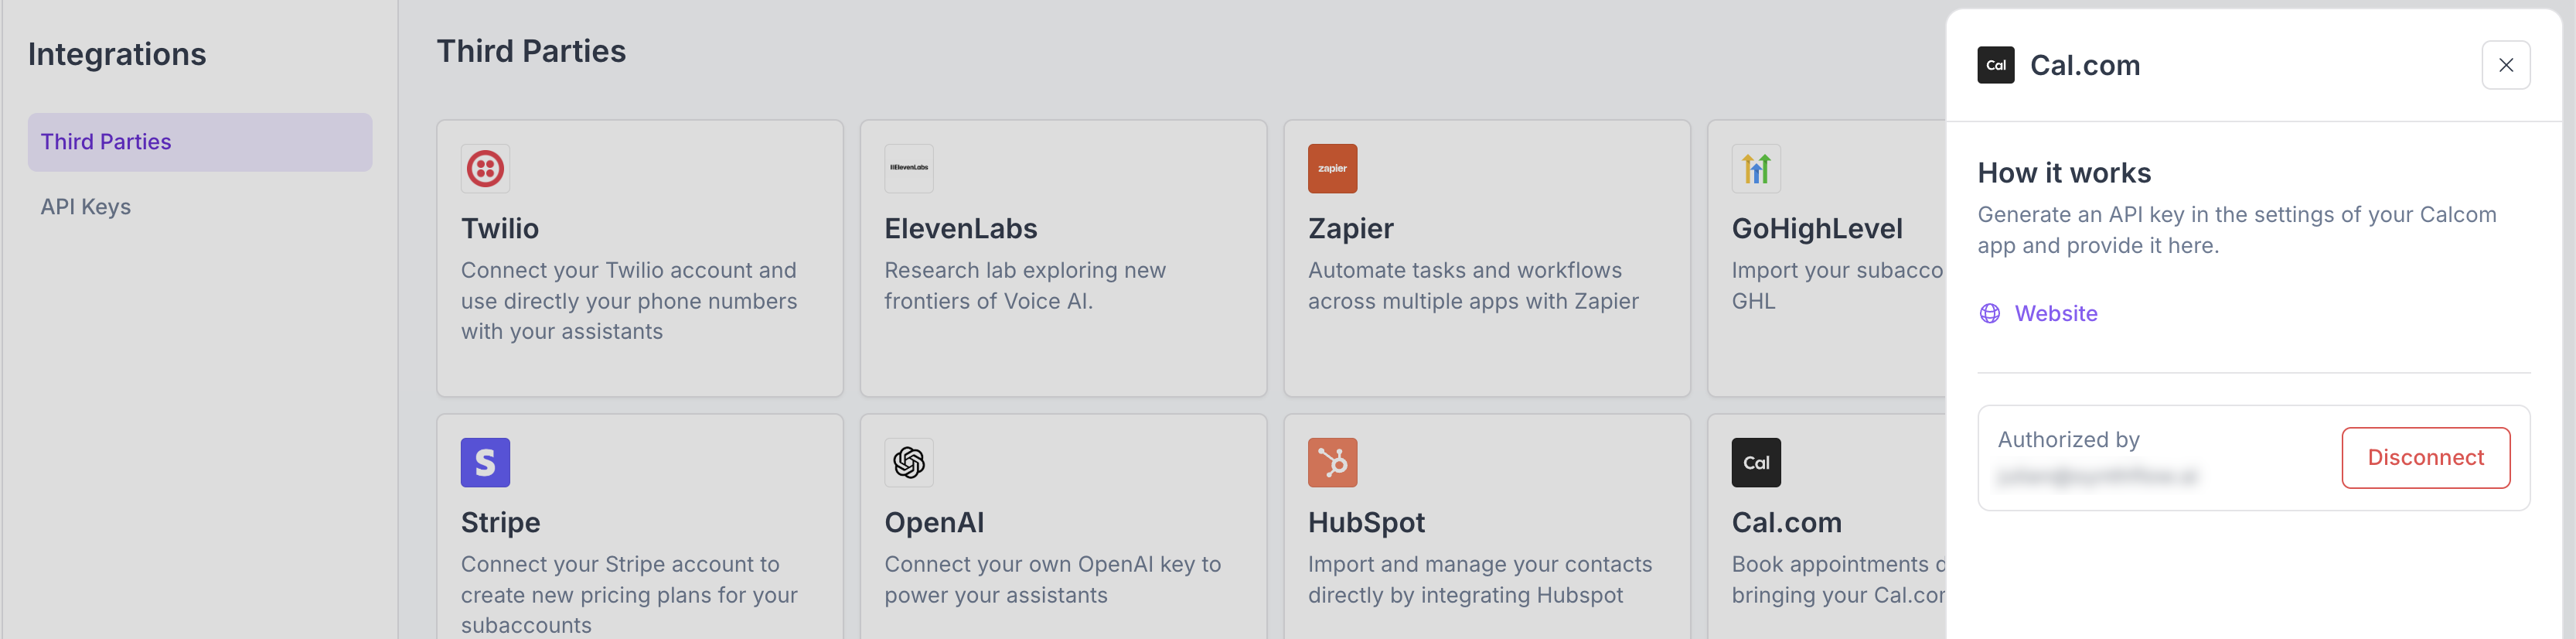
Task: Click the Cal.com icon in integrations grid
Action: click(x=1755, y=462)
